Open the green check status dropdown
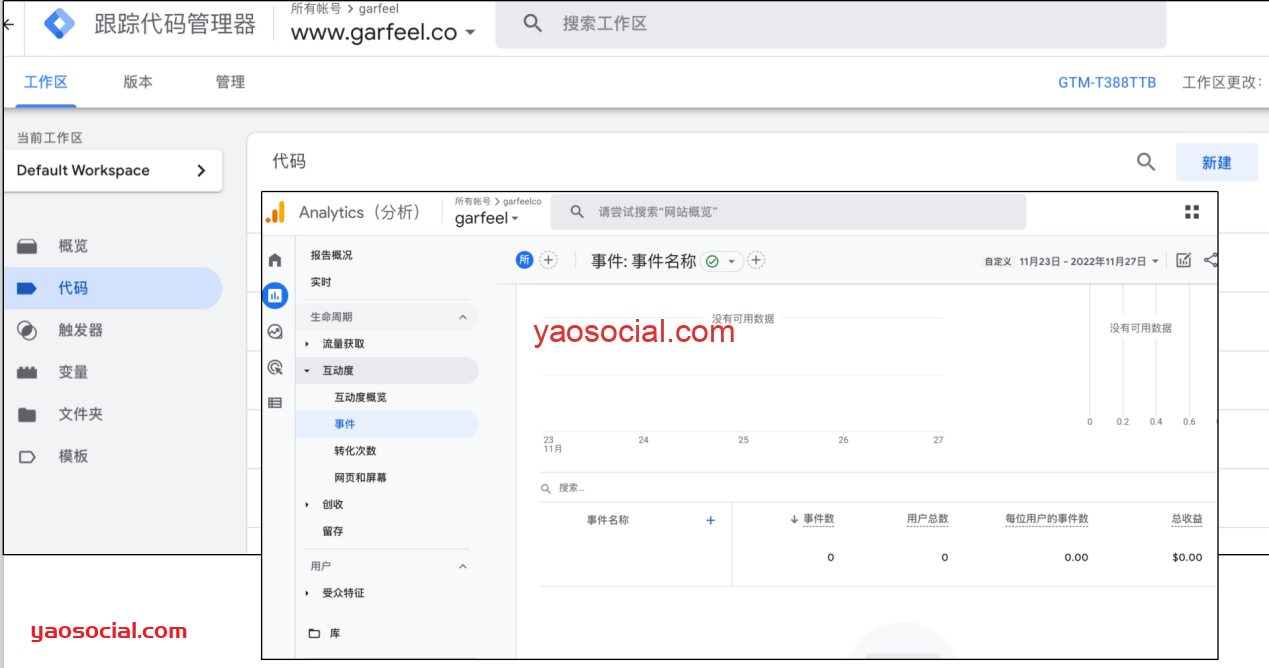1269x668 pixels. [720, 261]
